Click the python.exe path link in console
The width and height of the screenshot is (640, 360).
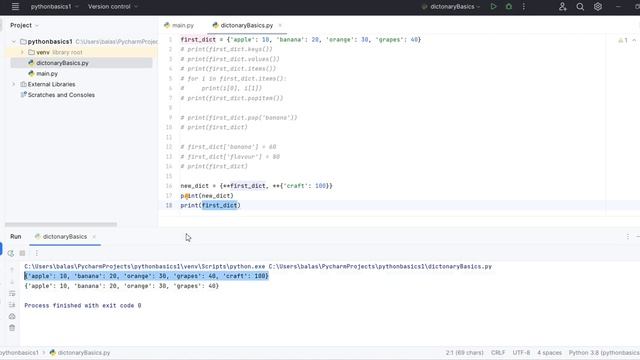(x=144, y=267)
